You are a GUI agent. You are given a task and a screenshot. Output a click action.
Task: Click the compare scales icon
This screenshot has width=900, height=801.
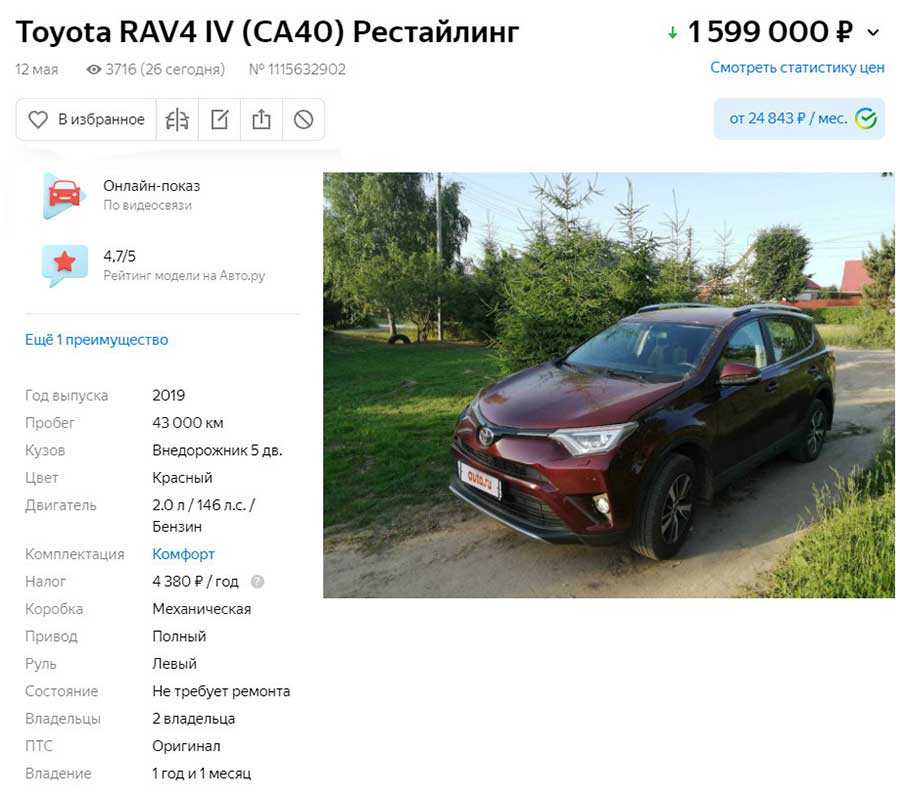click(x=177, y=119)
